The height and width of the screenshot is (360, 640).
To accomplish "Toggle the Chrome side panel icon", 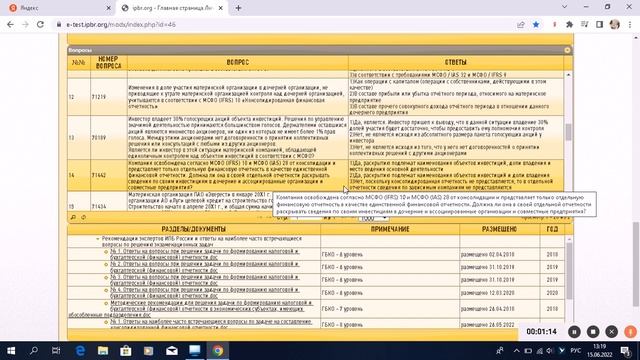I will 599,25.
